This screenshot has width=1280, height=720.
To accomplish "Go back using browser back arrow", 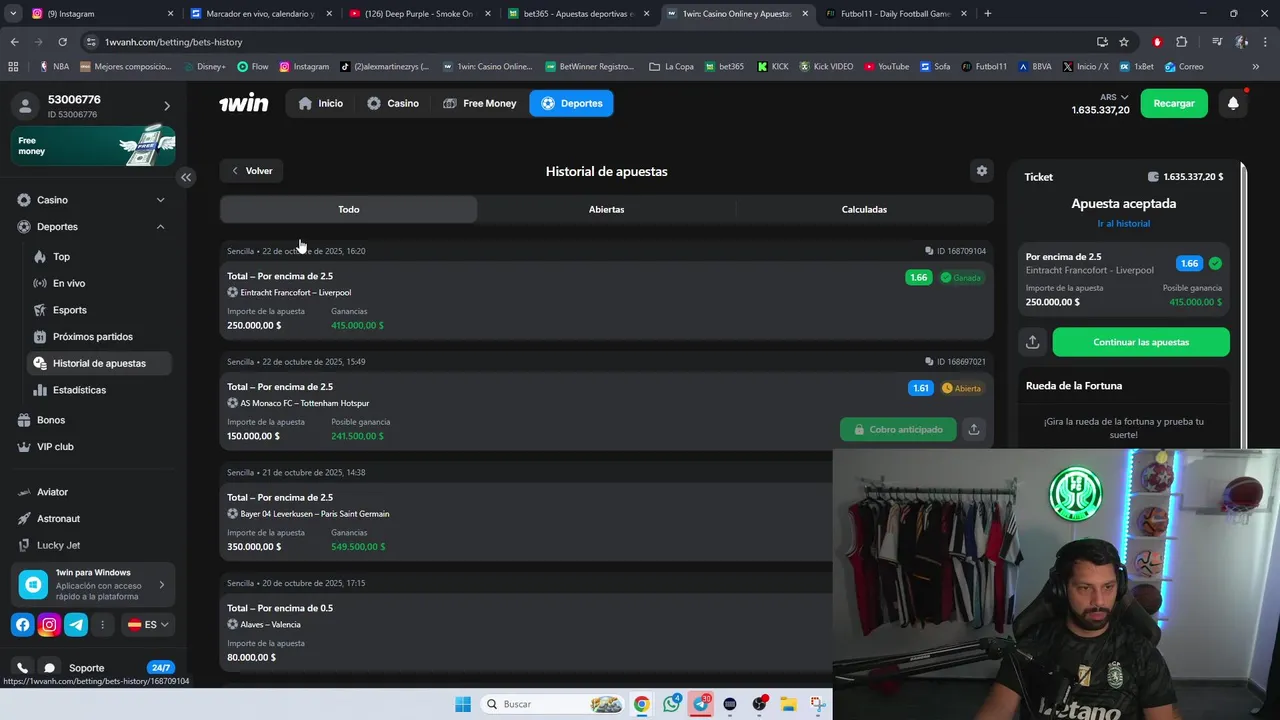I will click(x=14, y=42).
